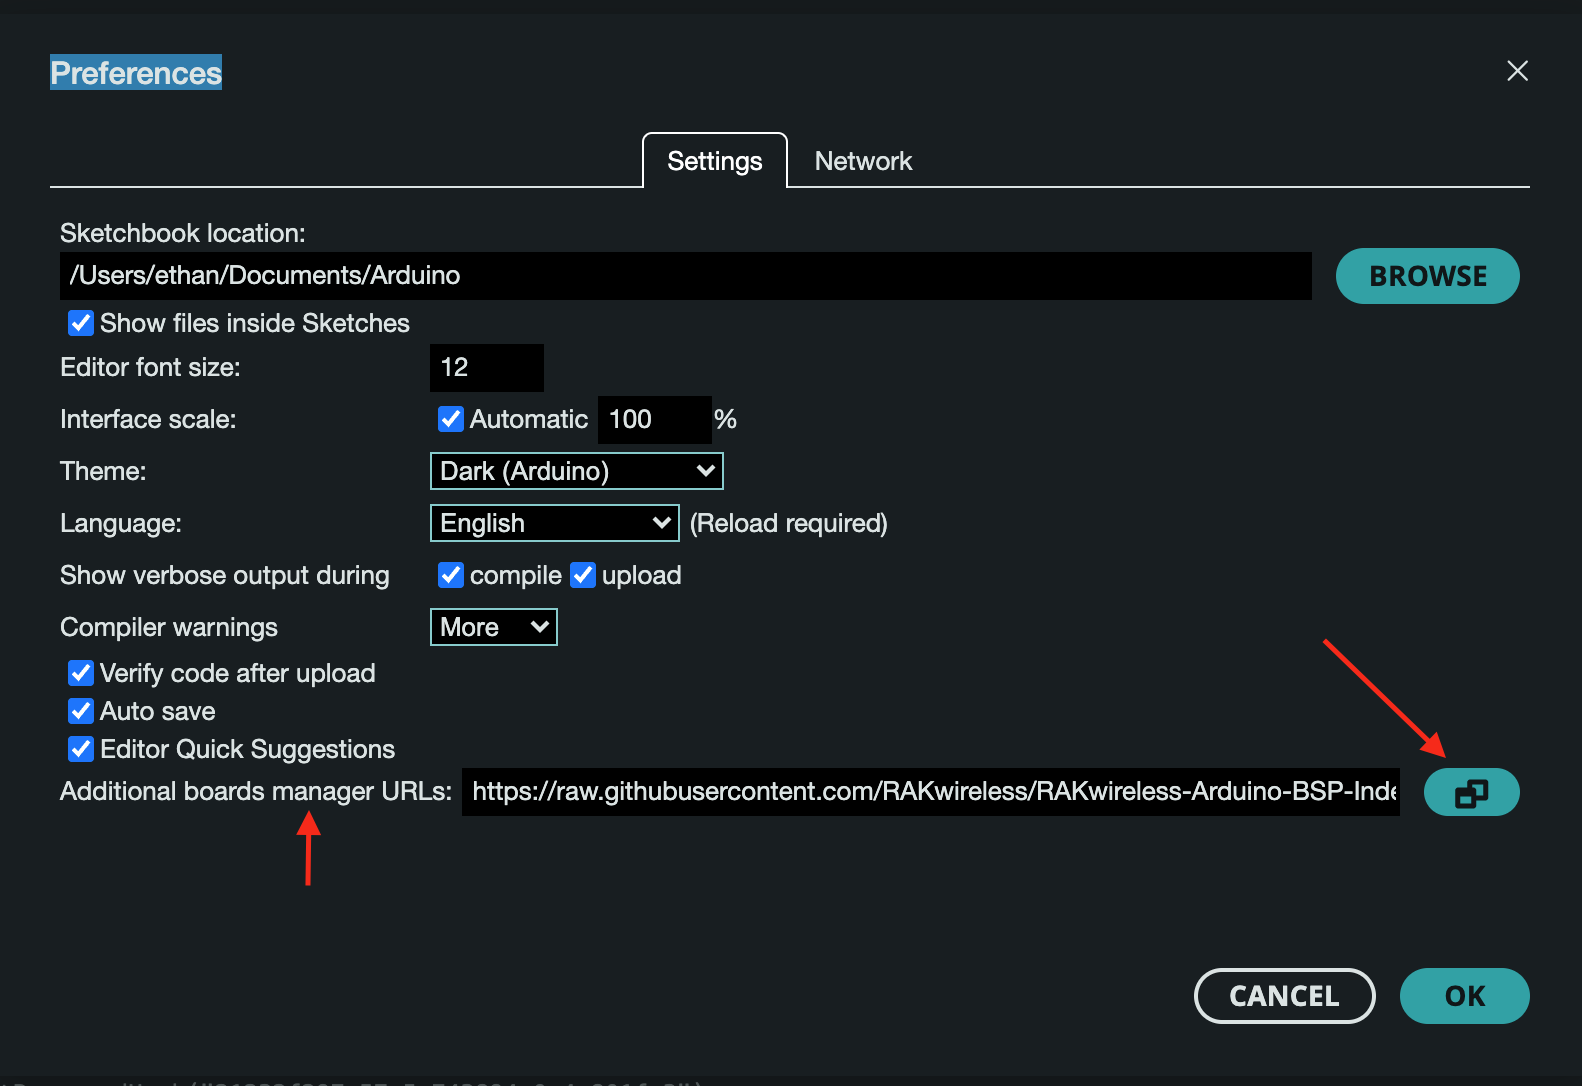Disable Automatic interface scale checkbox
This screenshot has height=1086, width=1582.
(x=451, y=419)
